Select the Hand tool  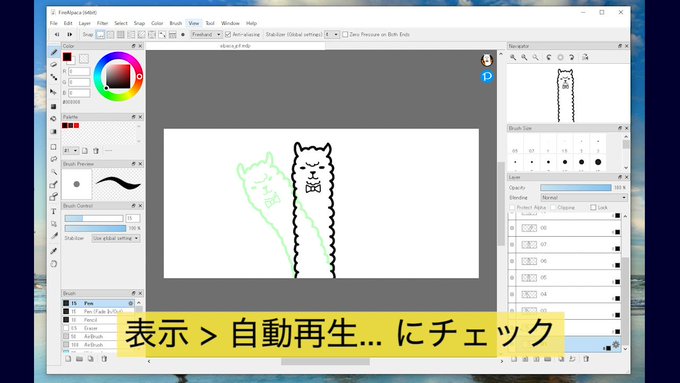54,264
